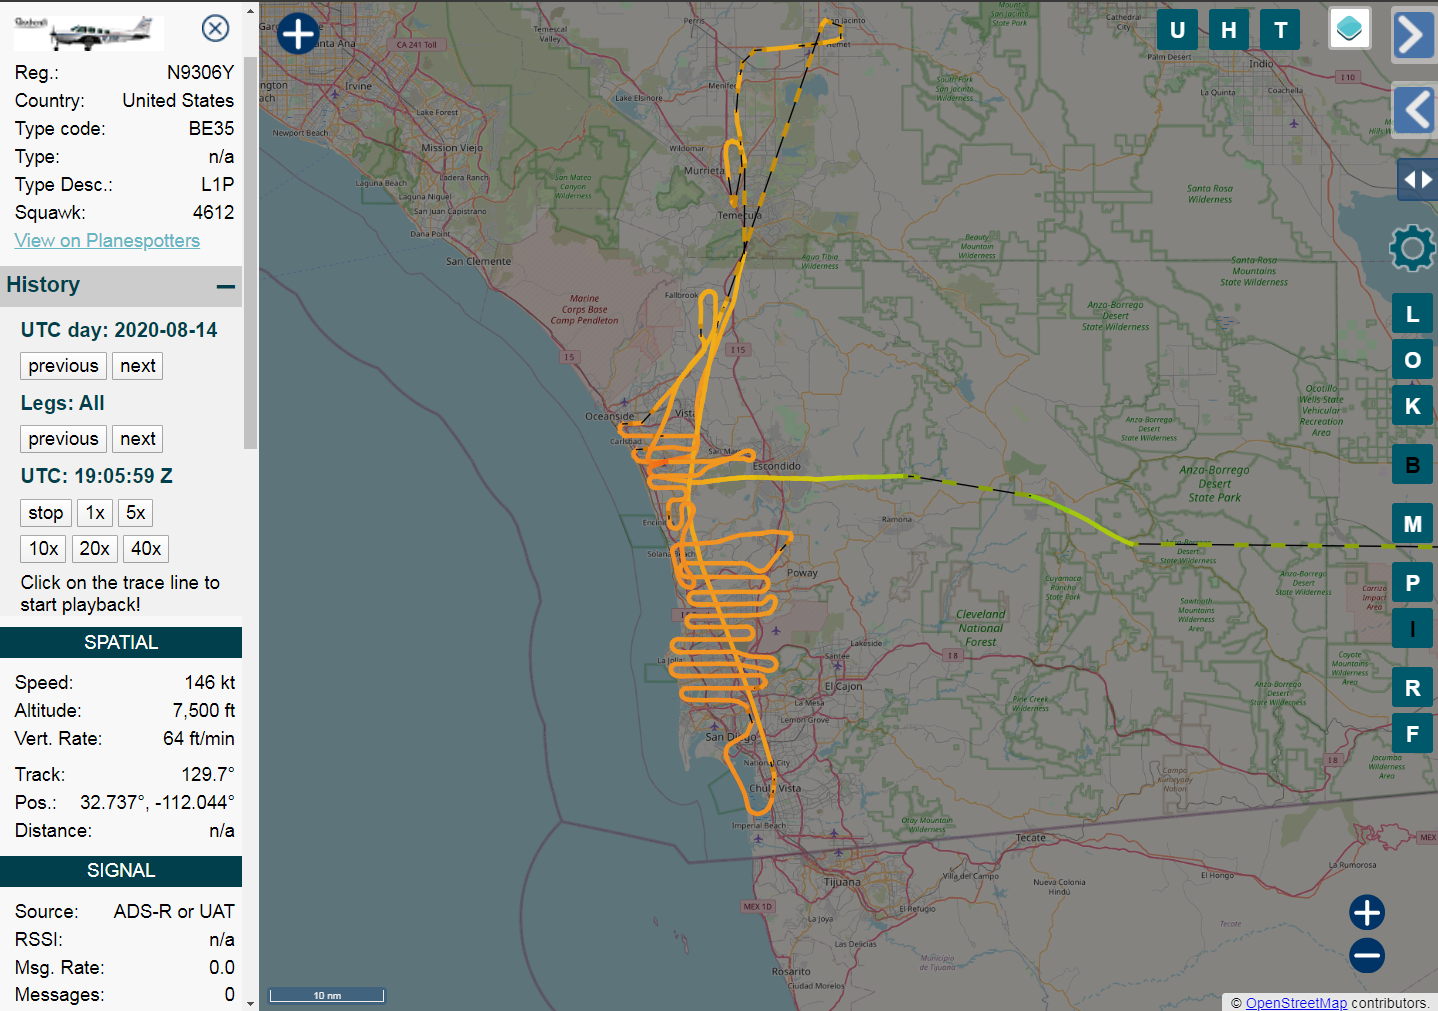Toggle the sidebar width arrows button
This screenshot has width=1438, height=1011.
tap(1417, 180)
